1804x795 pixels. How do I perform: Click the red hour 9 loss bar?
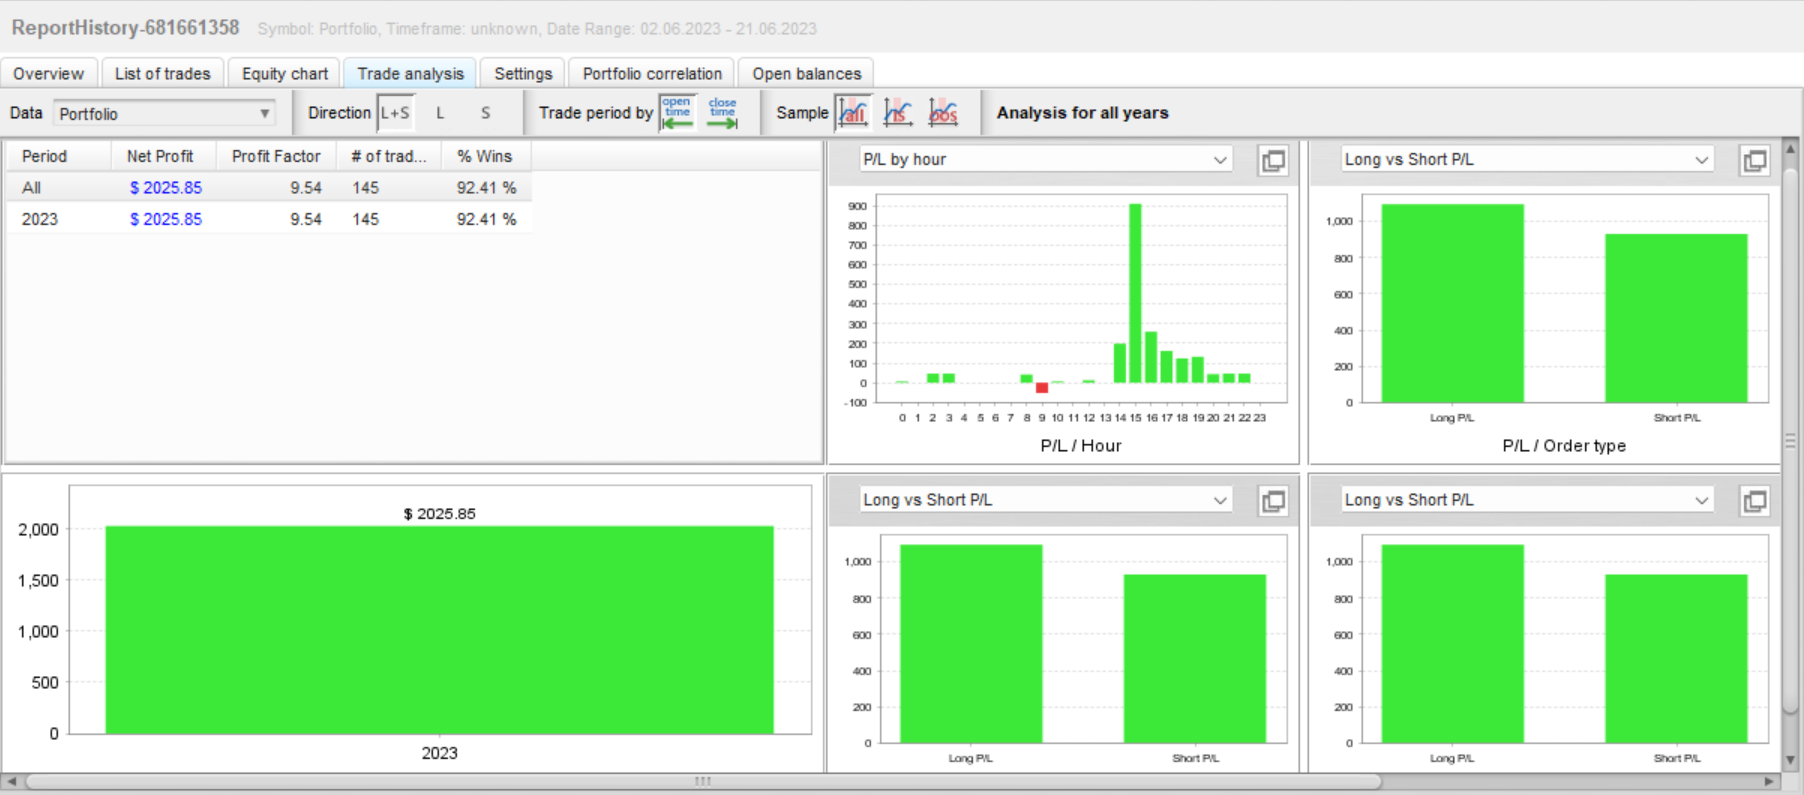point(1042,388)
